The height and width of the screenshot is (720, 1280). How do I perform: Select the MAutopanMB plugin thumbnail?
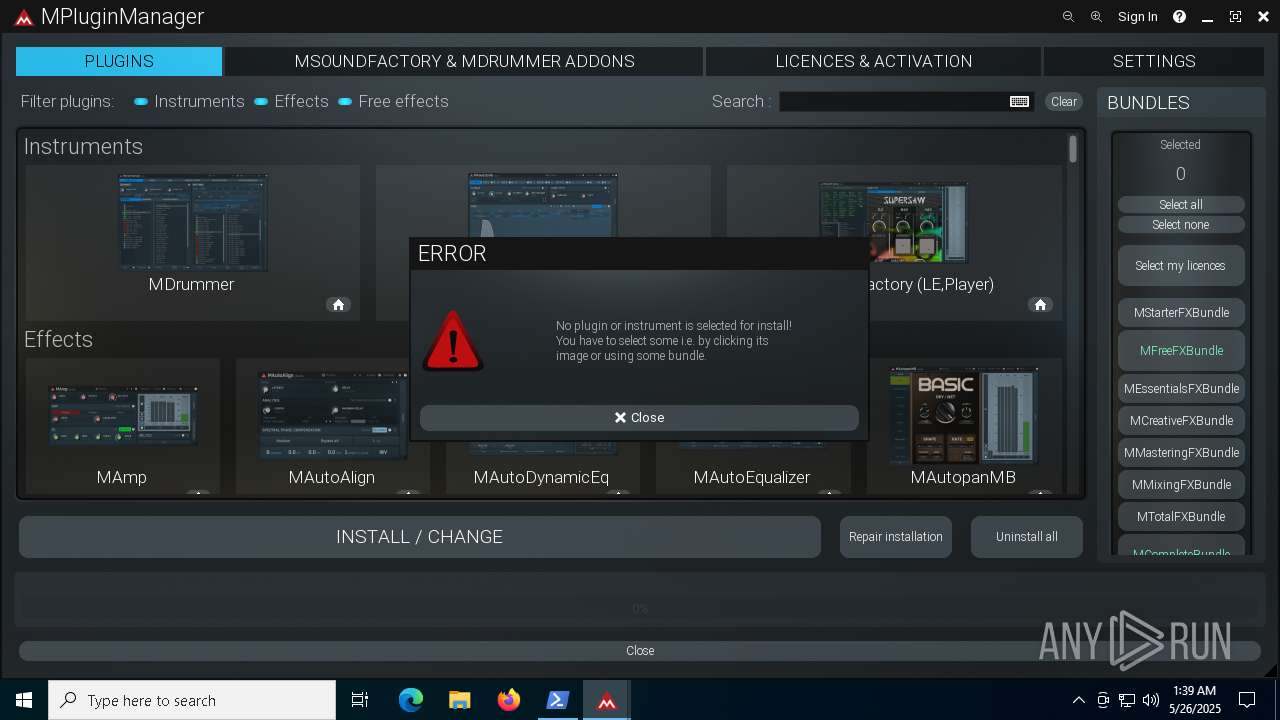(x=963, y=415)
